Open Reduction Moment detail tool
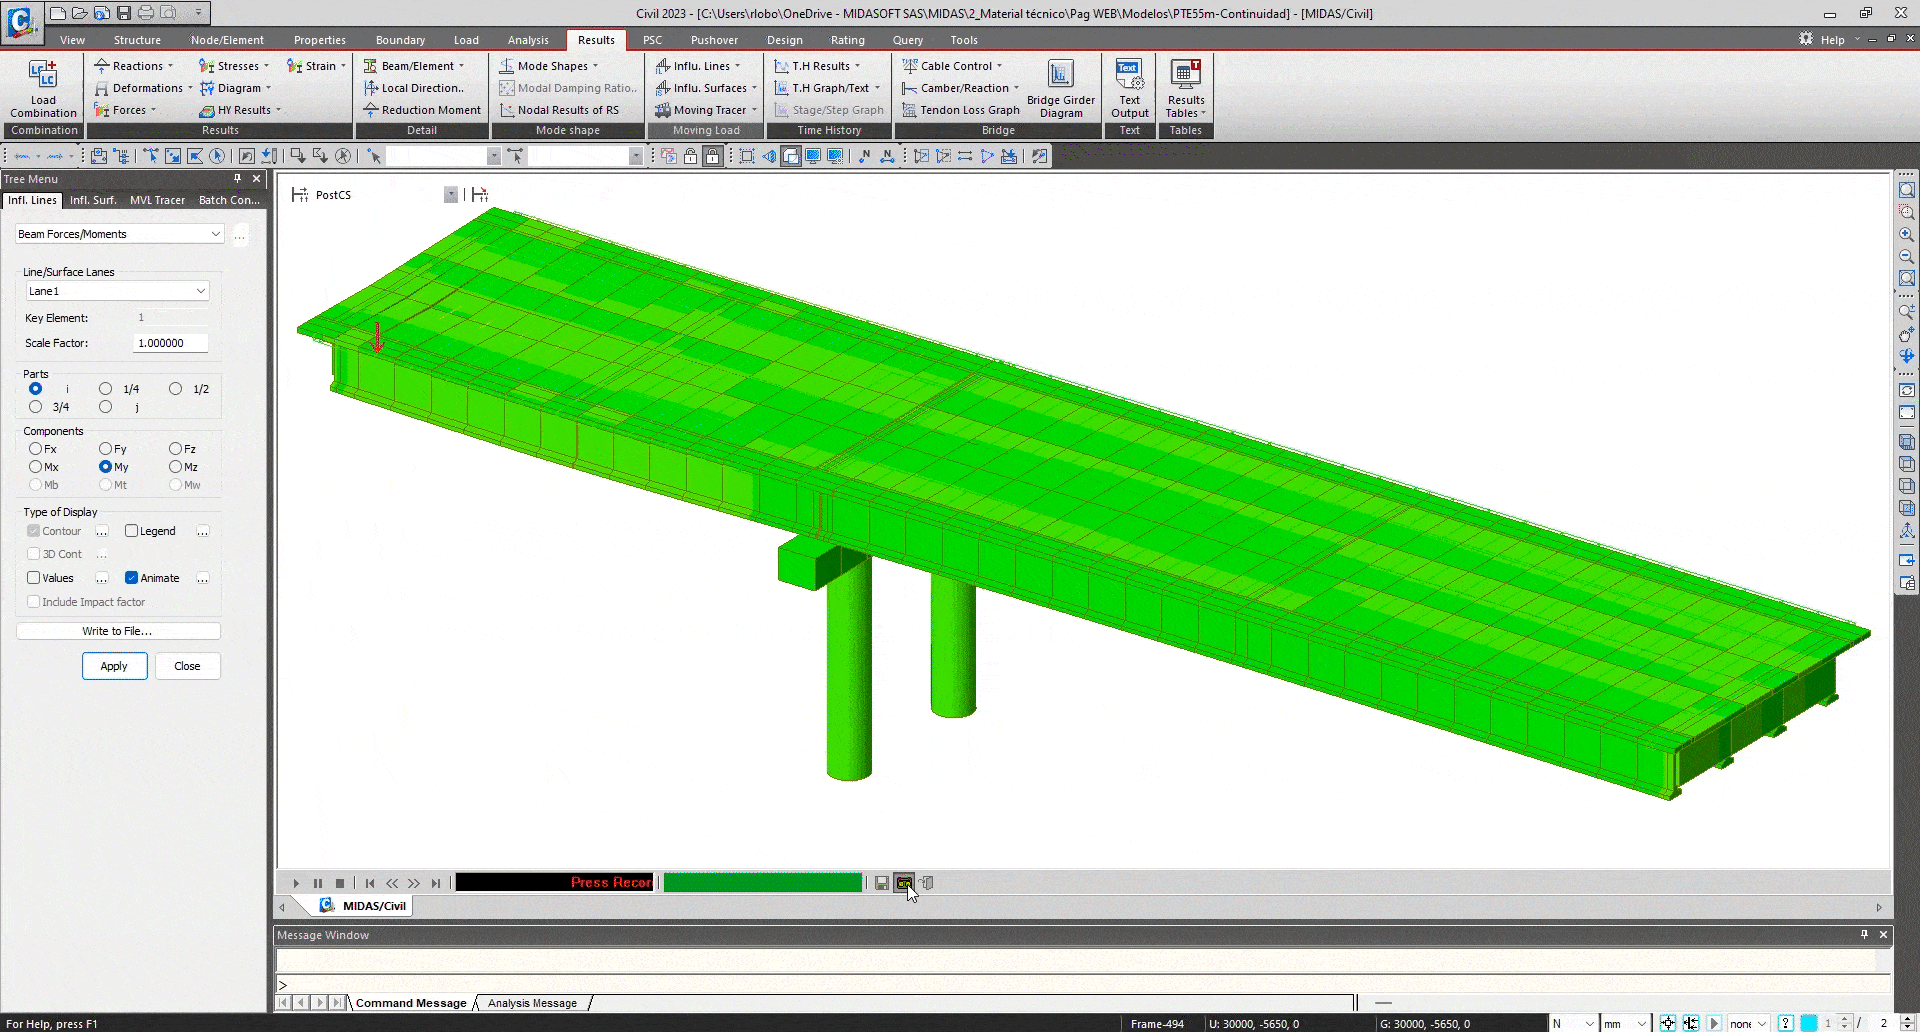Image resolution: width=1920 pixels, height=1032 pixels. (421, 110)
